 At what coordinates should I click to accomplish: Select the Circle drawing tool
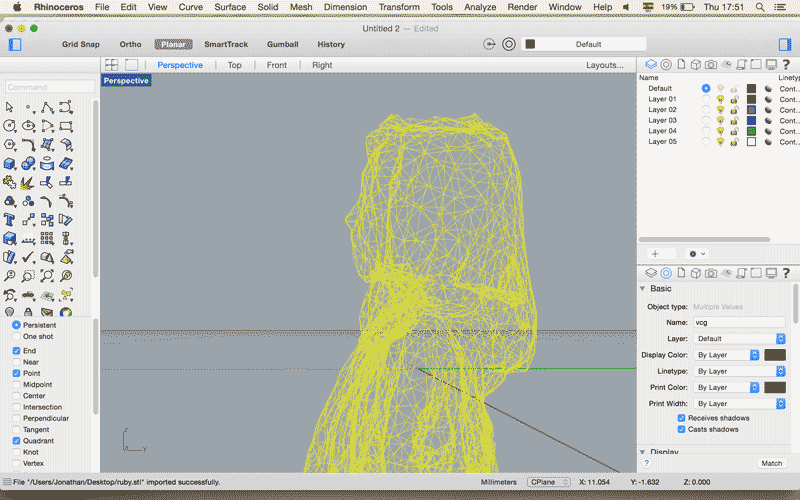click(9, 126)
